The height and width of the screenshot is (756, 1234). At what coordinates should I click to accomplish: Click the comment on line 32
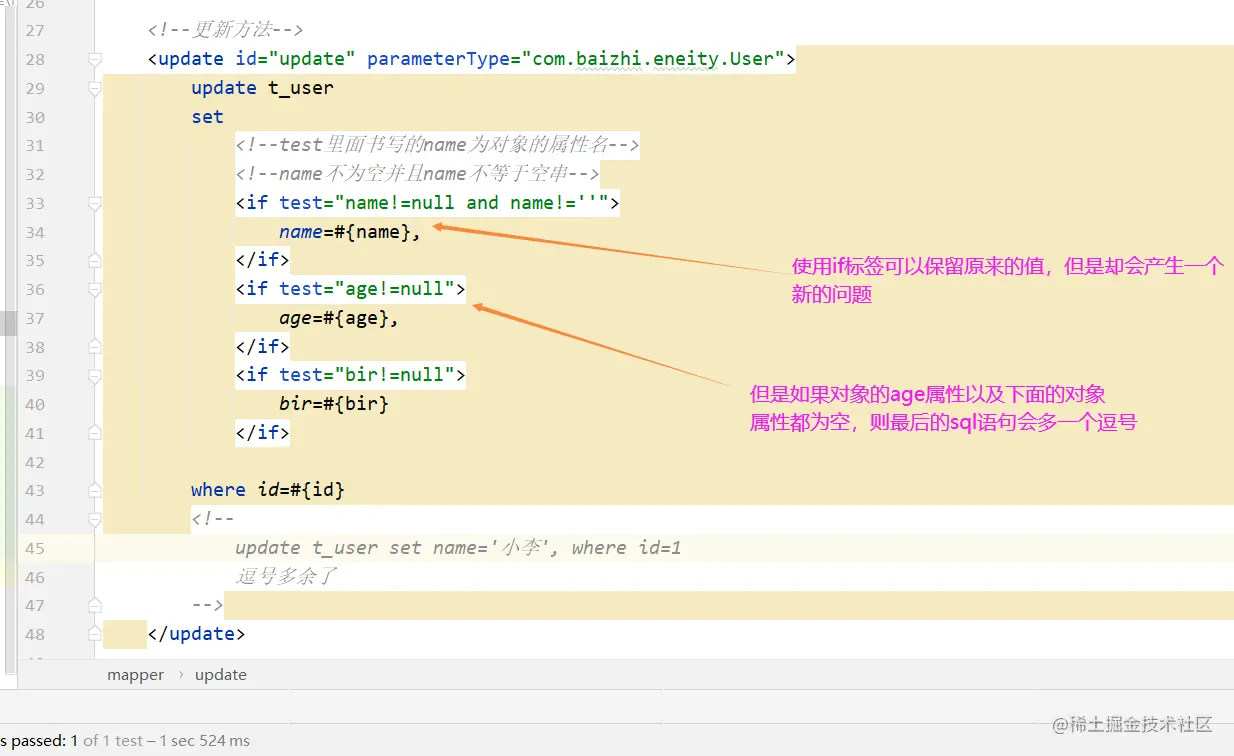click(417, 174)
